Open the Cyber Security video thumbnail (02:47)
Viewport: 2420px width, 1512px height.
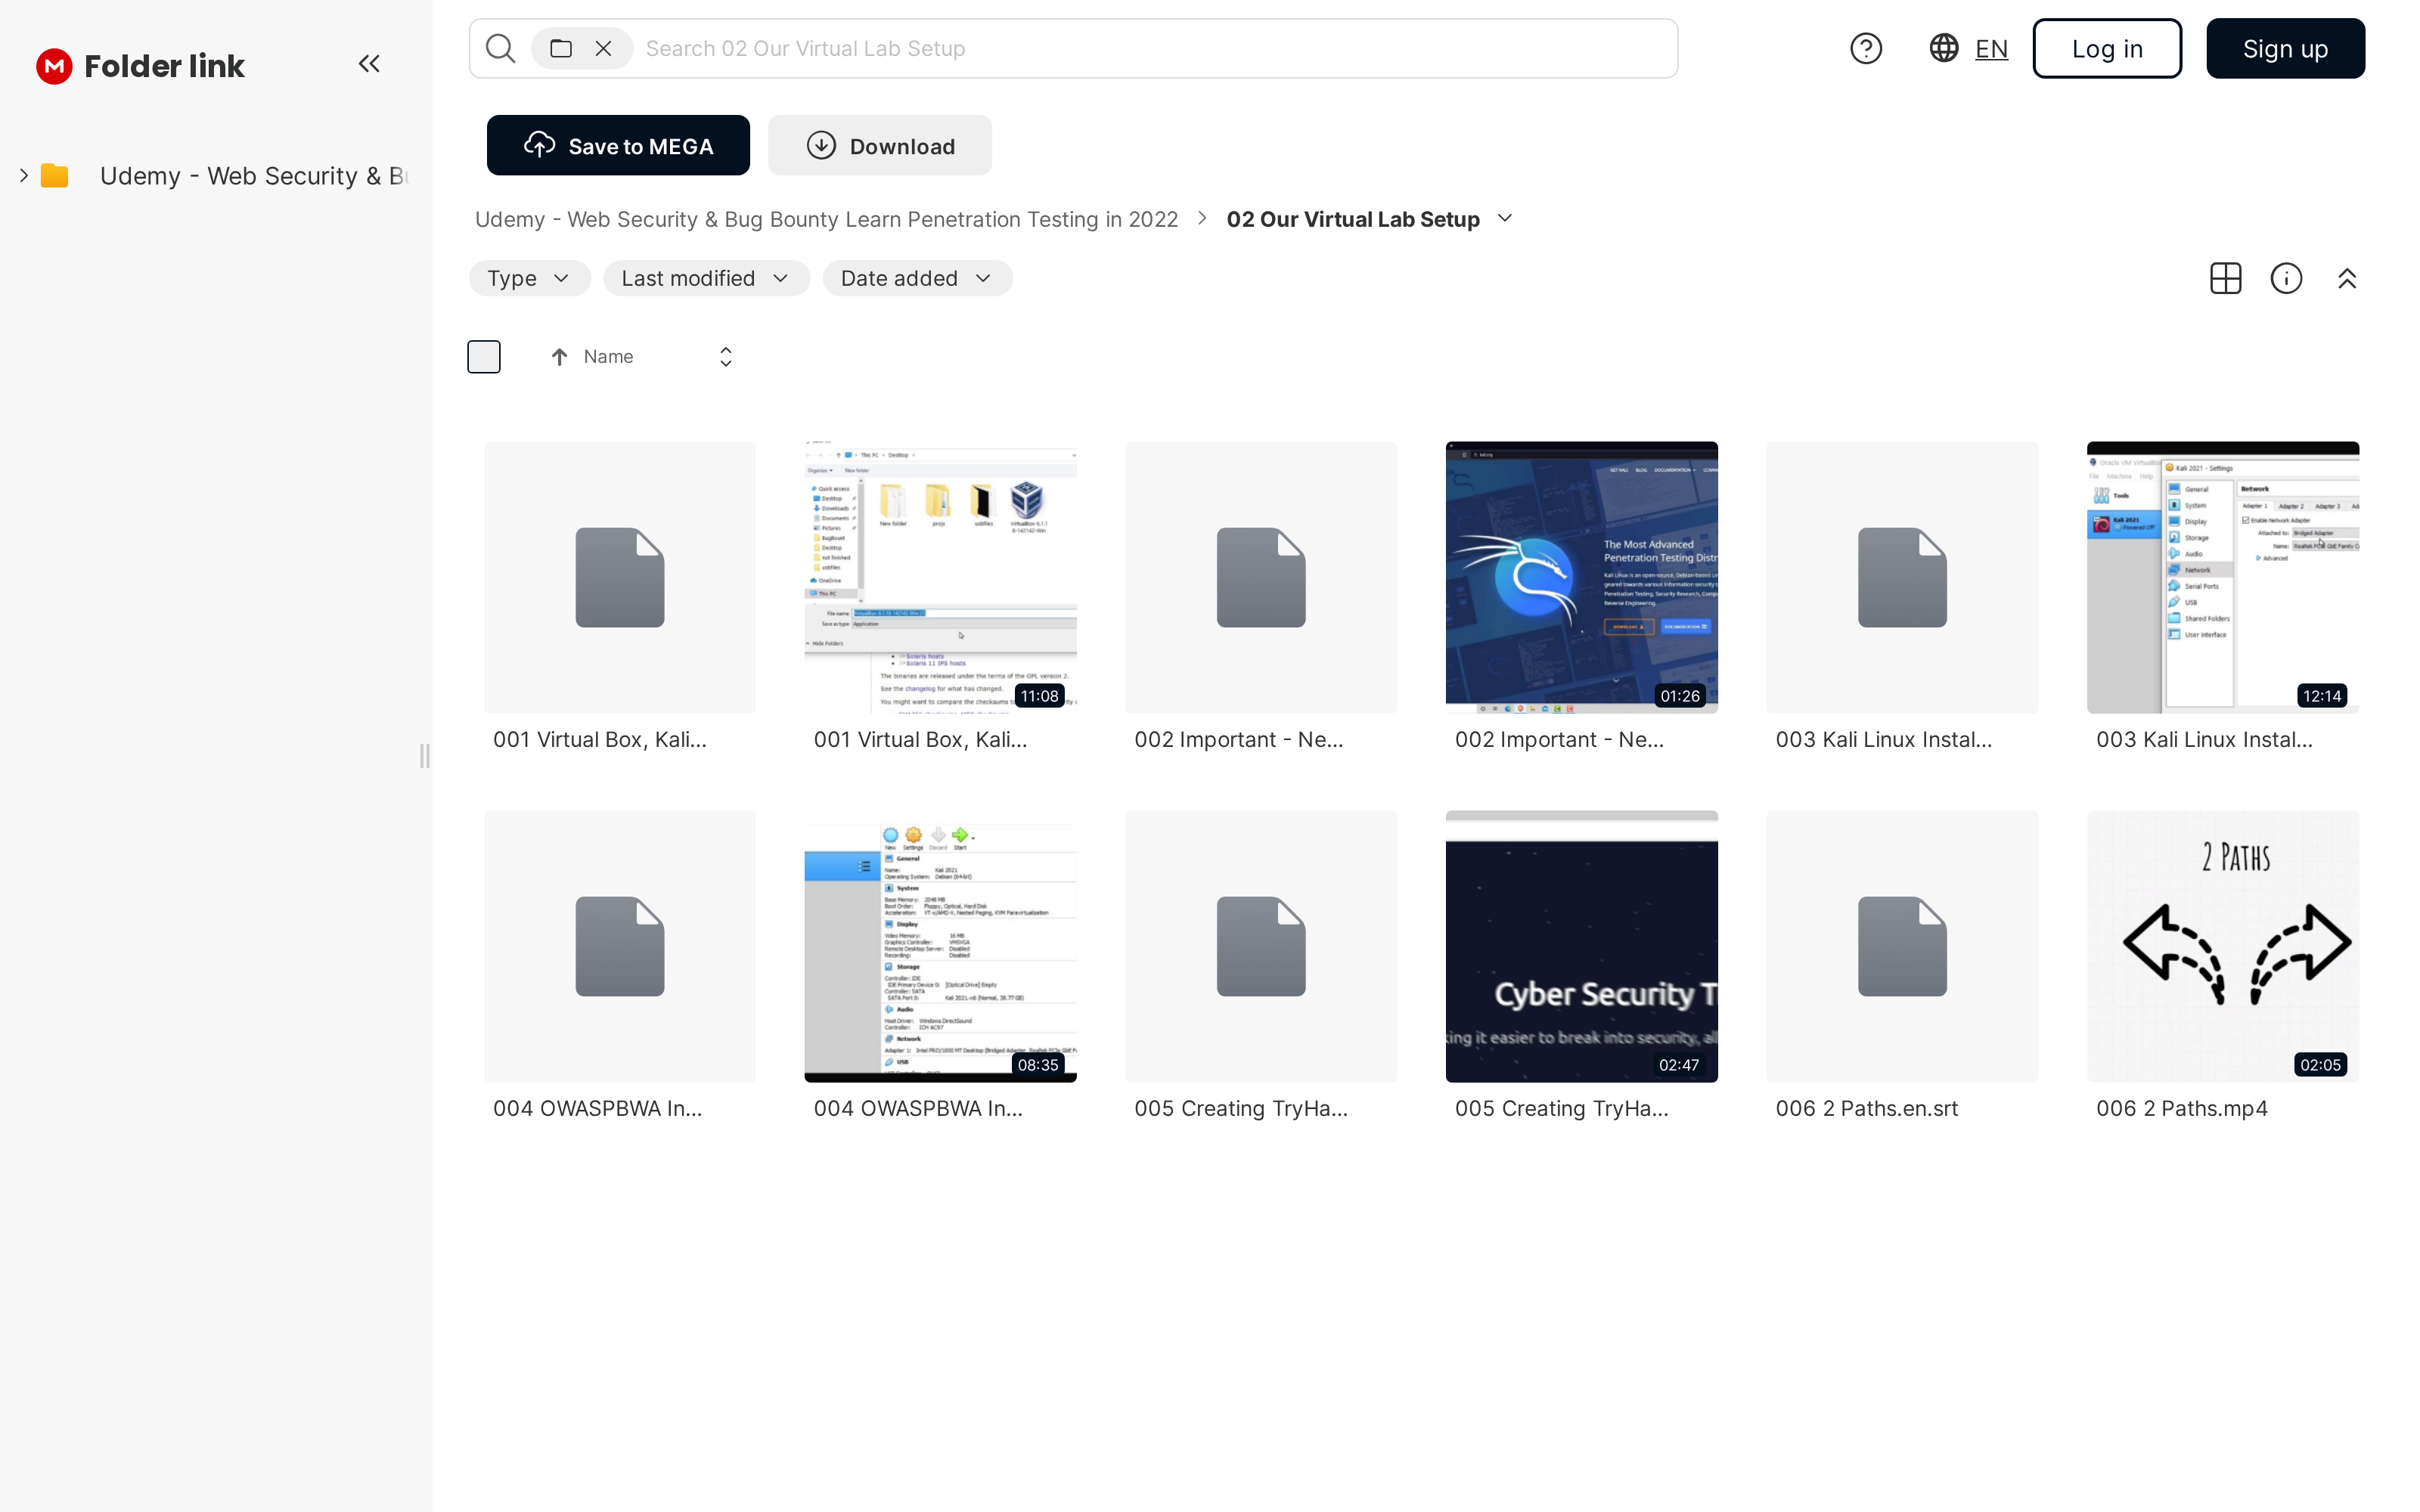coord(1581,946)
